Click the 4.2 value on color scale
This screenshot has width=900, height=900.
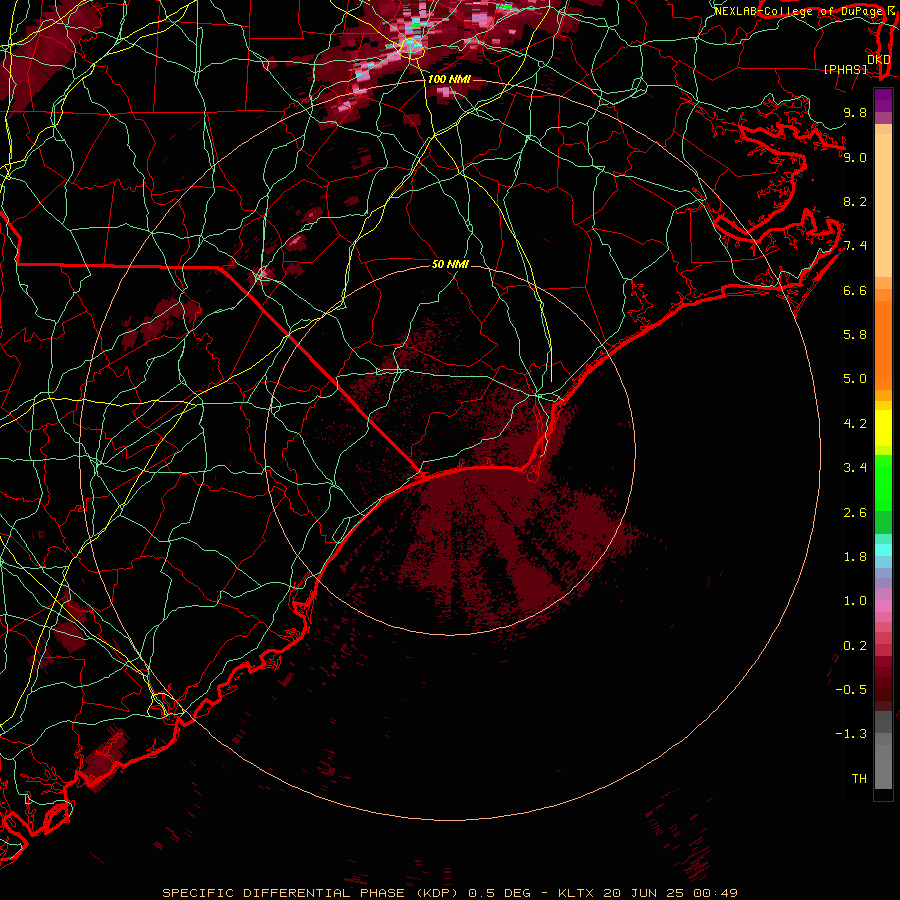[x=855, y=424]
